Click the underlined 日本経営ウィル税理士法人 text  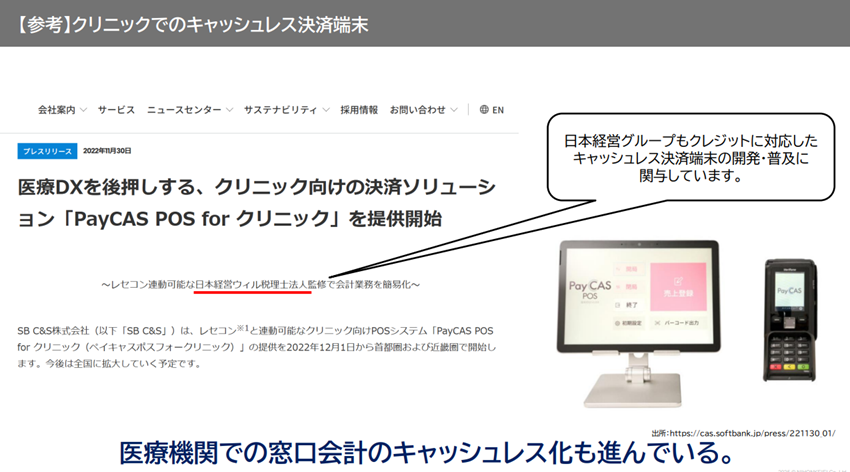[x=251, y=285]
